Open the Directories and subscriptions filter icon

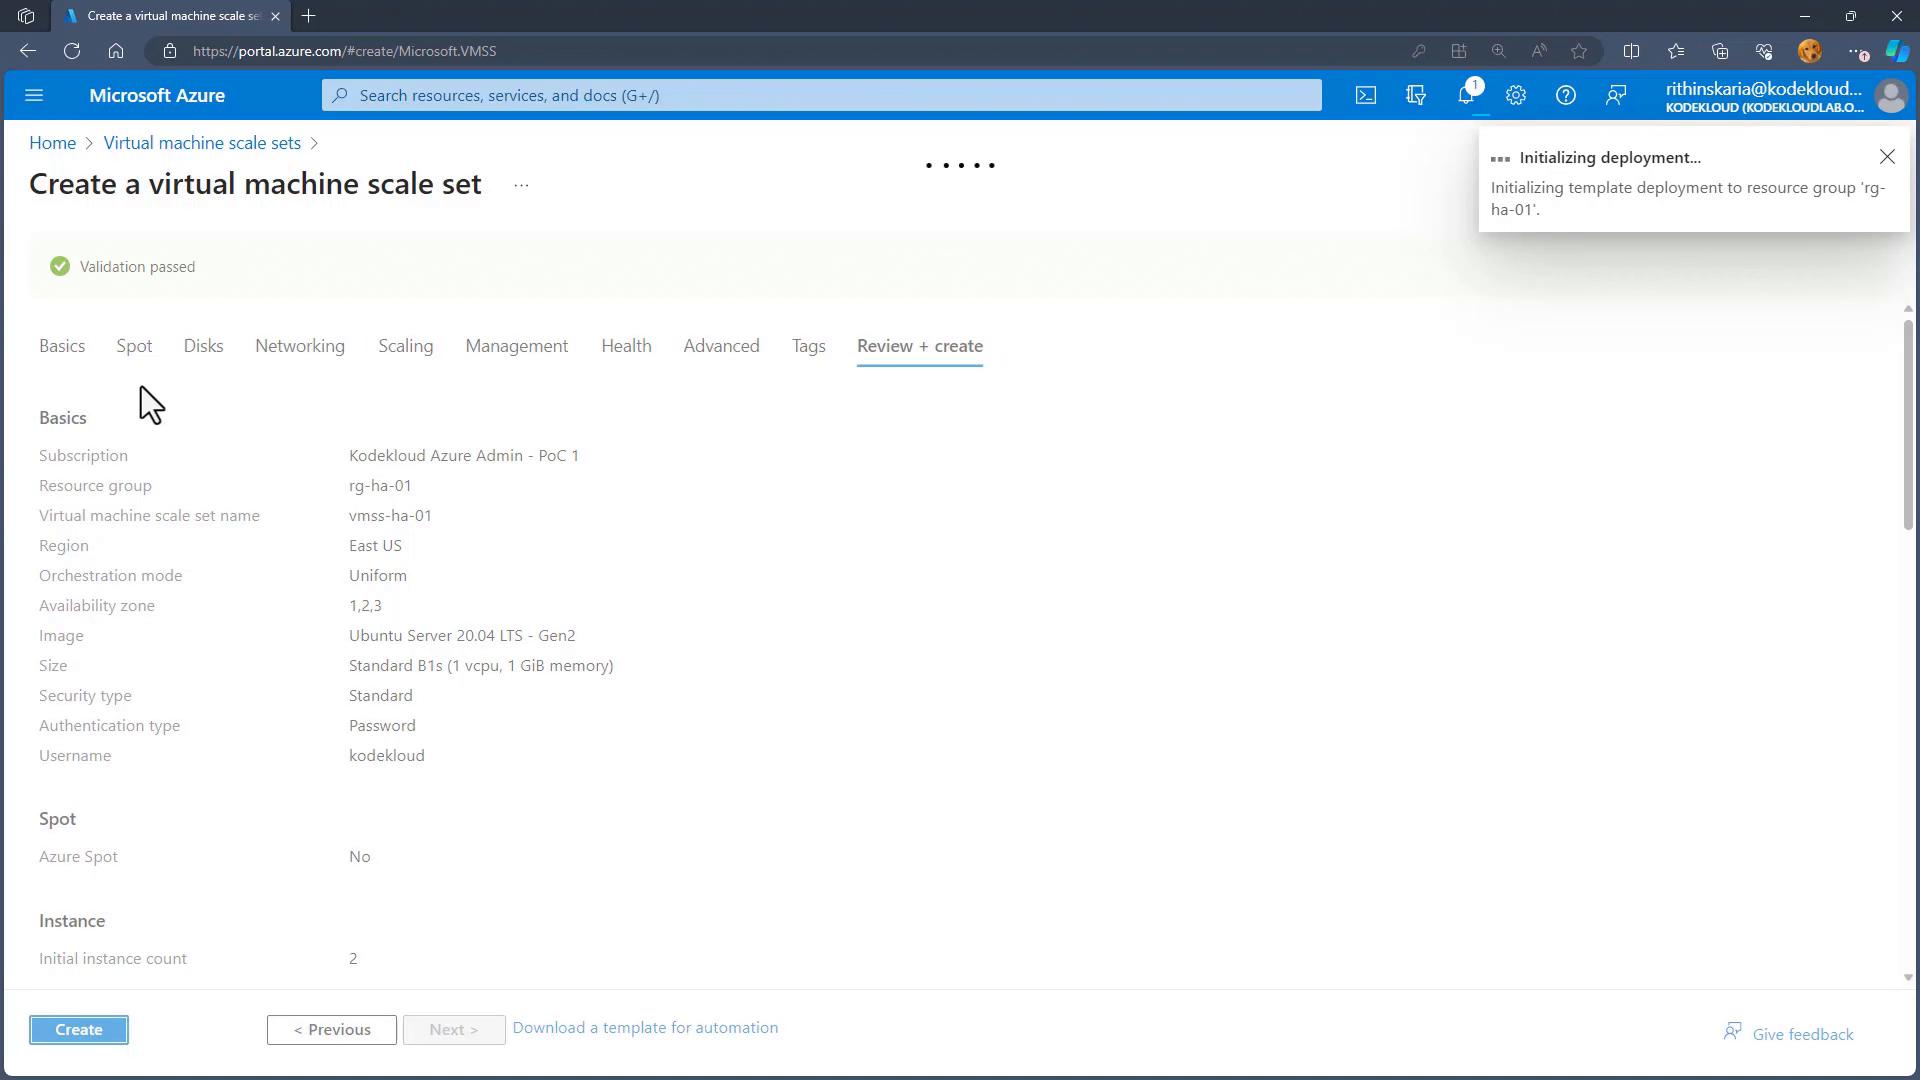[x=1416, y=95]
